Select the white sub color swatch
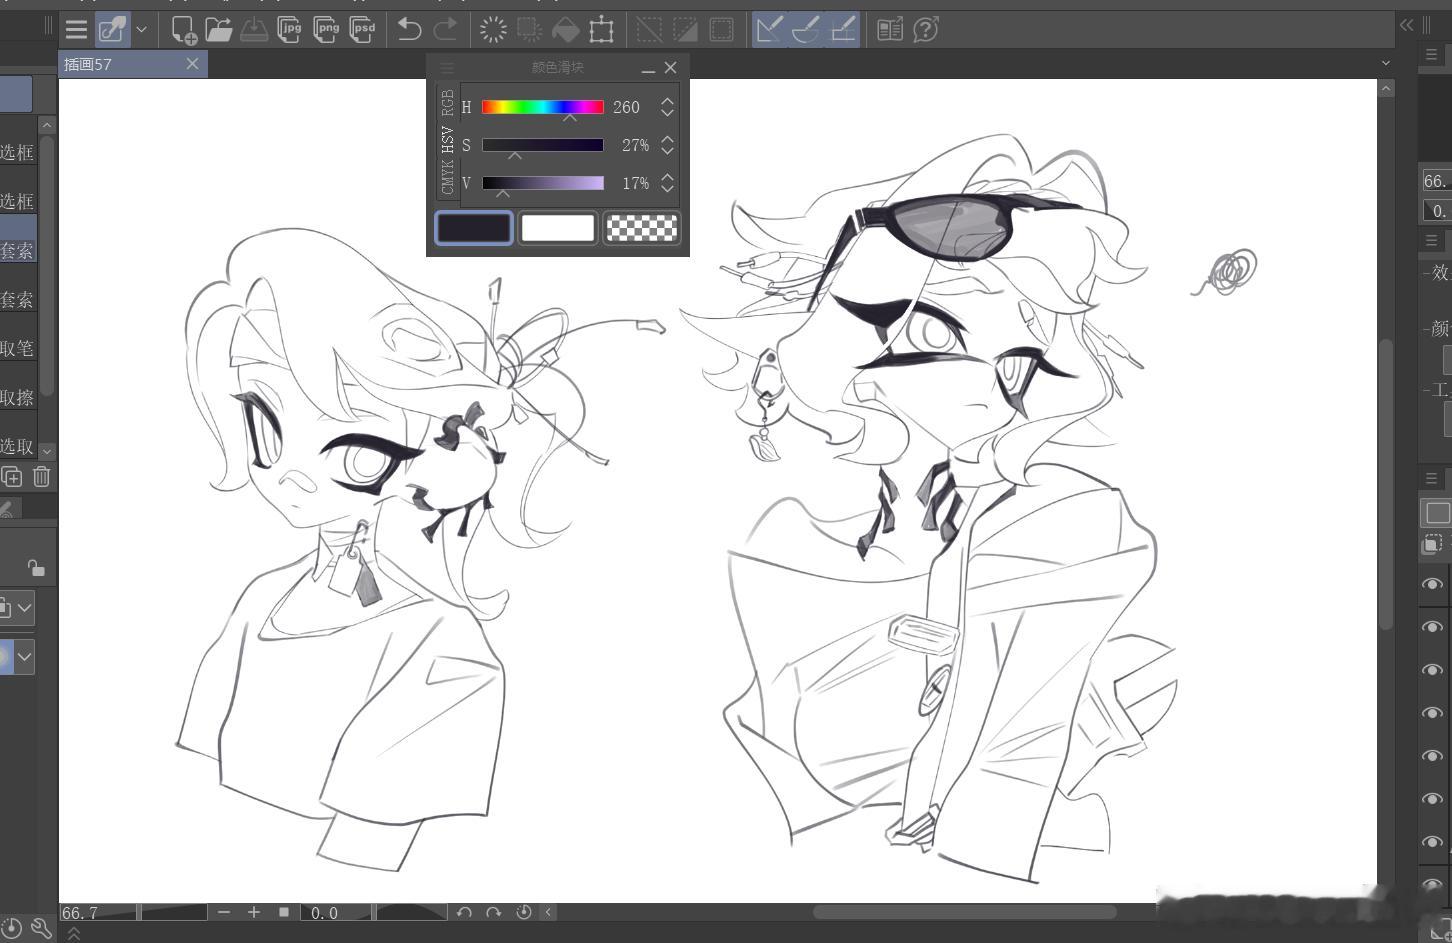 click(x=558, y=228)
